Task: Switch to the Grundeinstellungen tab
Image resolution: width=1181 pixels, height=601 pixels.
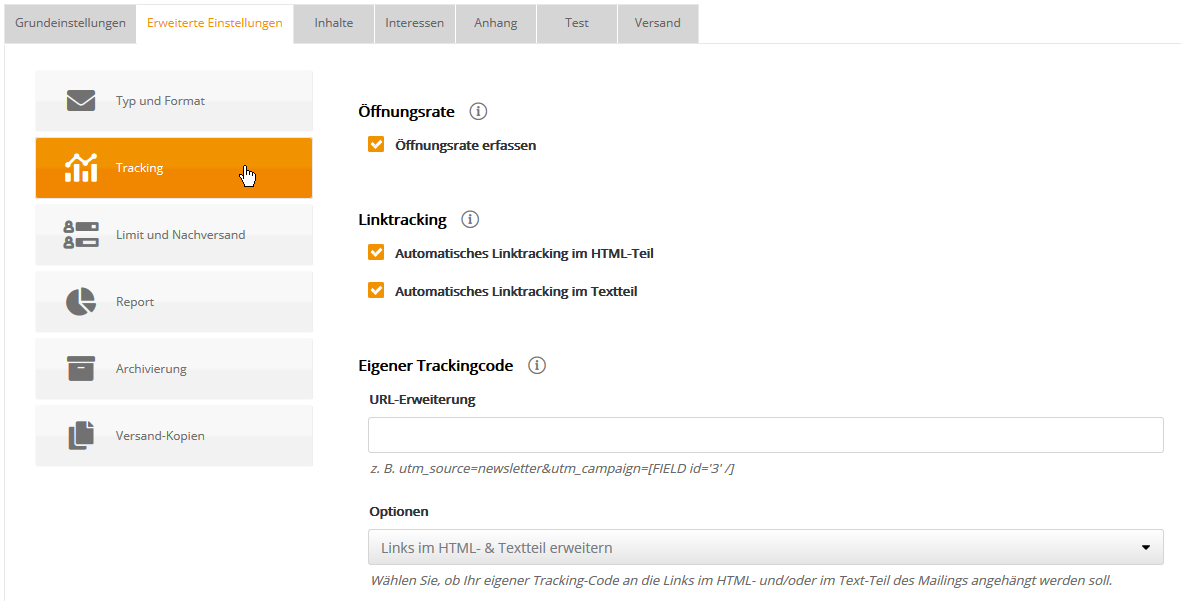Action: pos(70,23)
